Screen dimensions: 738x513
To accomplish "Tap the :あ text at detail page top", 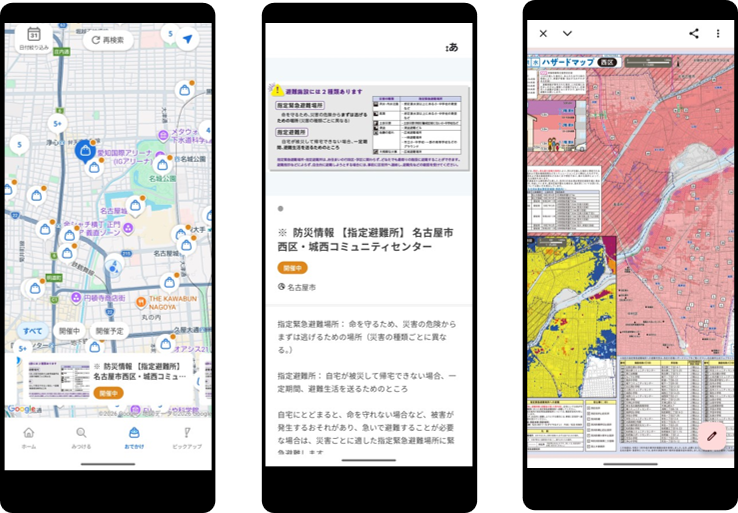I will tap(451, 47).
